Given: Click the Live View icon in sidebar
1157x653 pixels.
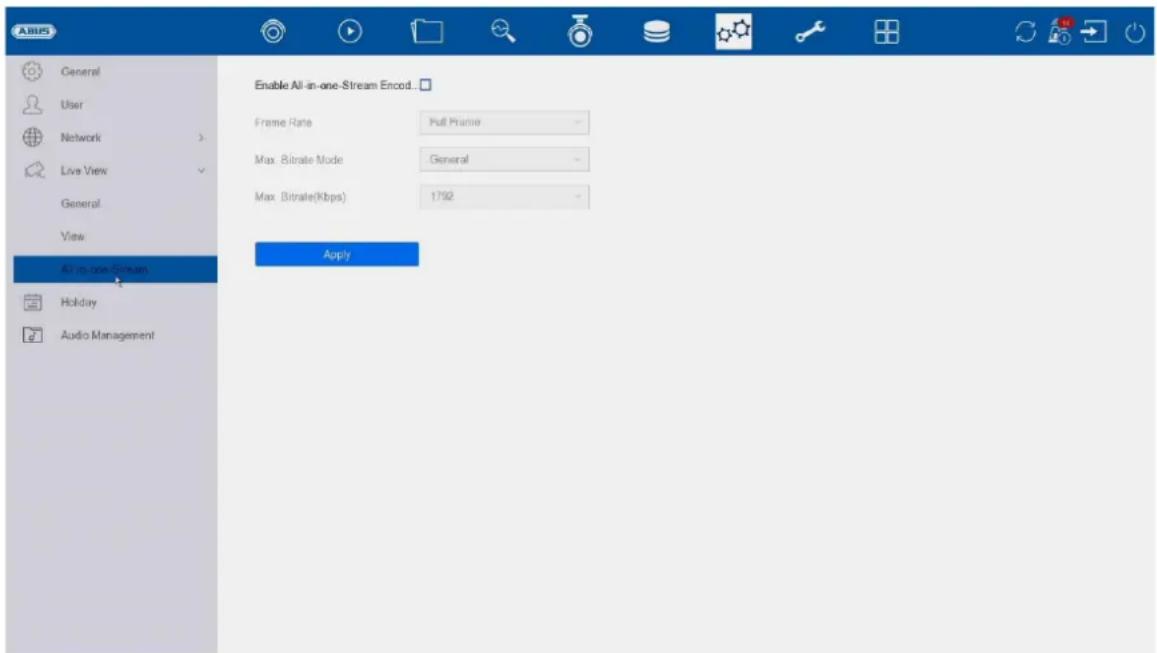Looking at the screenshot, I should (x=34, y=170).
